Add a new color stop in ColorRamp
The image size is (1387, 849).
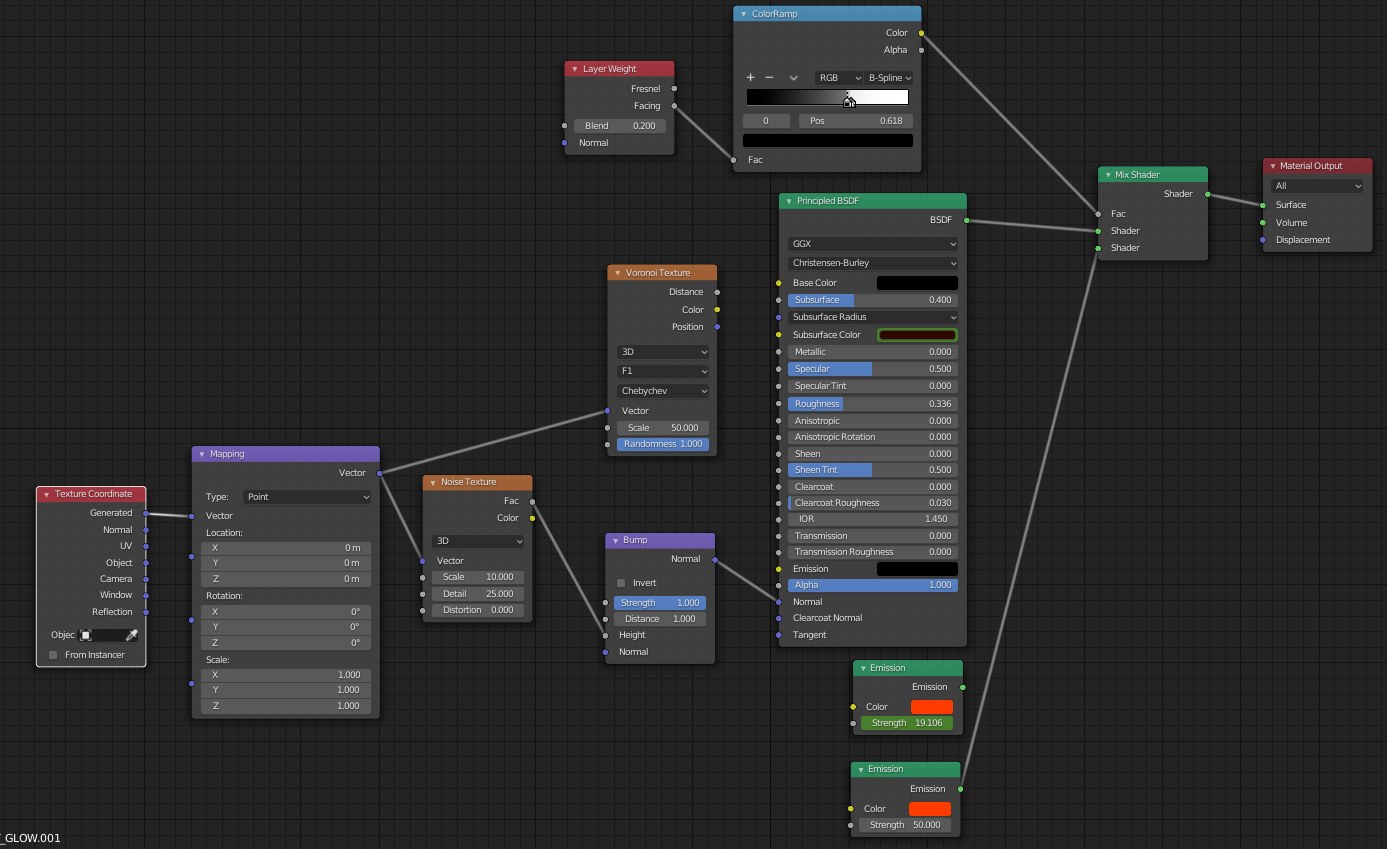coord(750,77)
